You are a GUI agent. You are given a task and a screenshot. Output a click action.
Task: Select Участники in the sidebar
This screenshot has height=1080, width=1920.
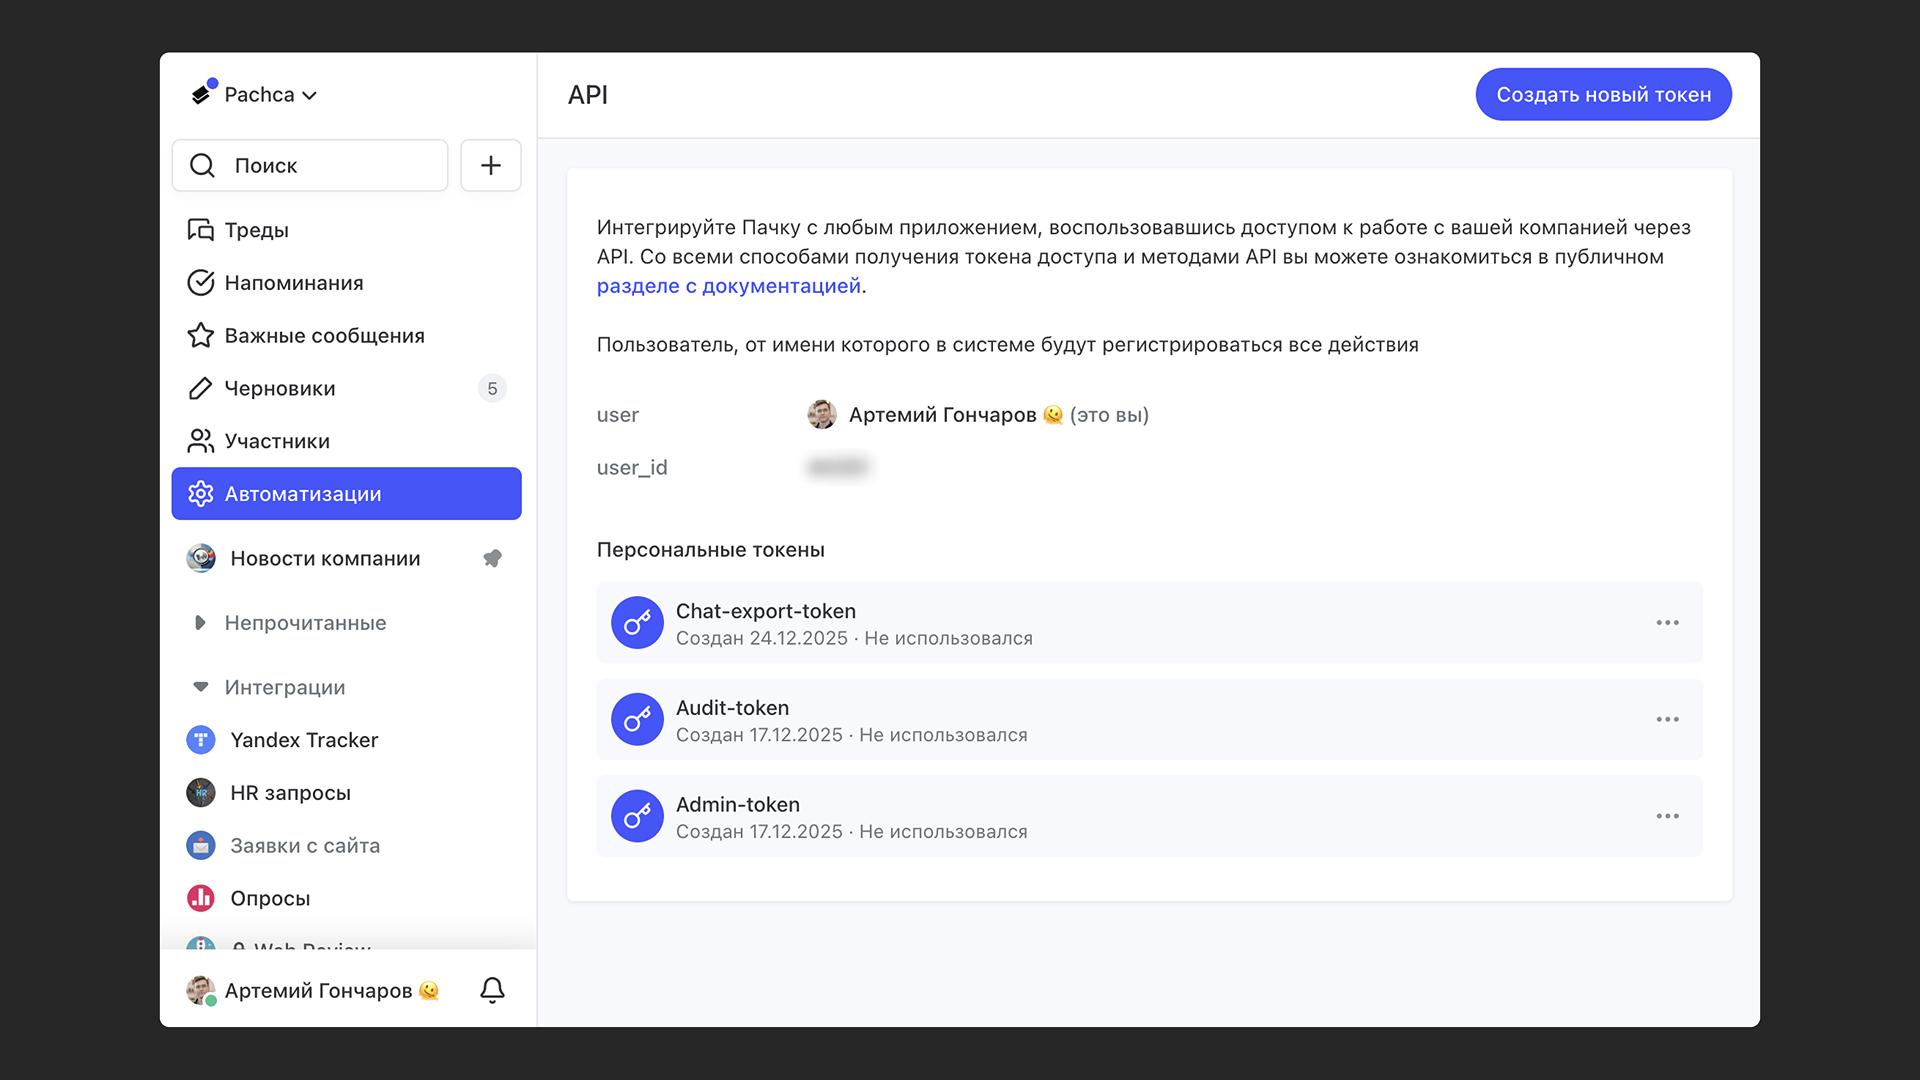click(x=277, y=441)
